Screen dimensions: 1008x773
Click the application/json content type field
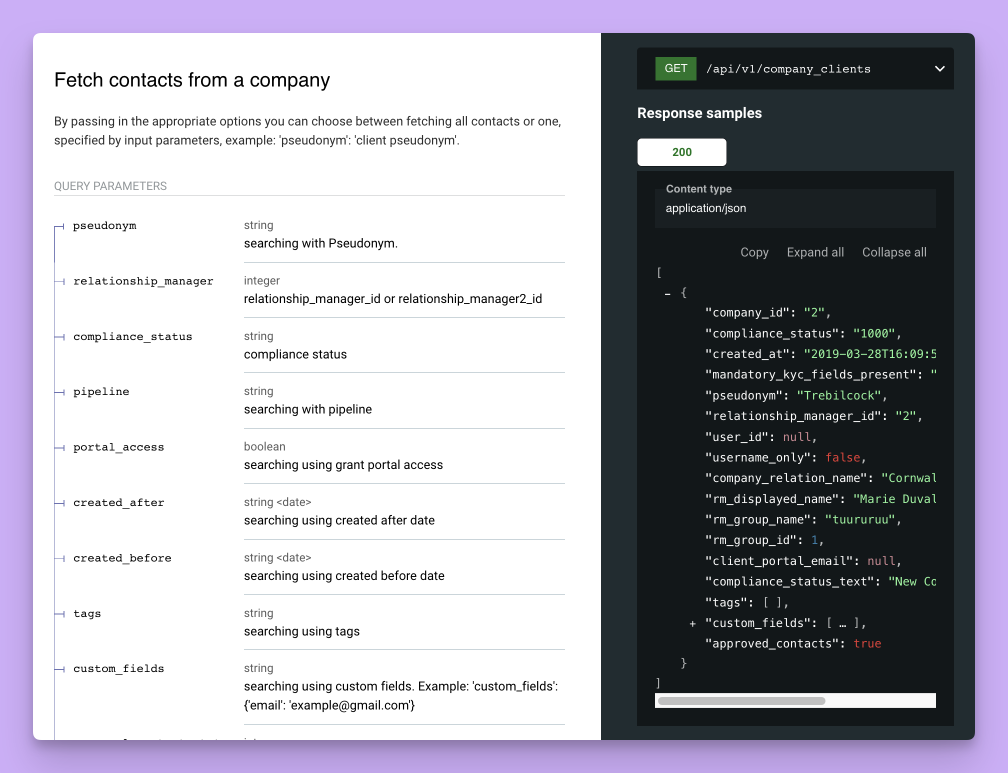pos(795,208)
